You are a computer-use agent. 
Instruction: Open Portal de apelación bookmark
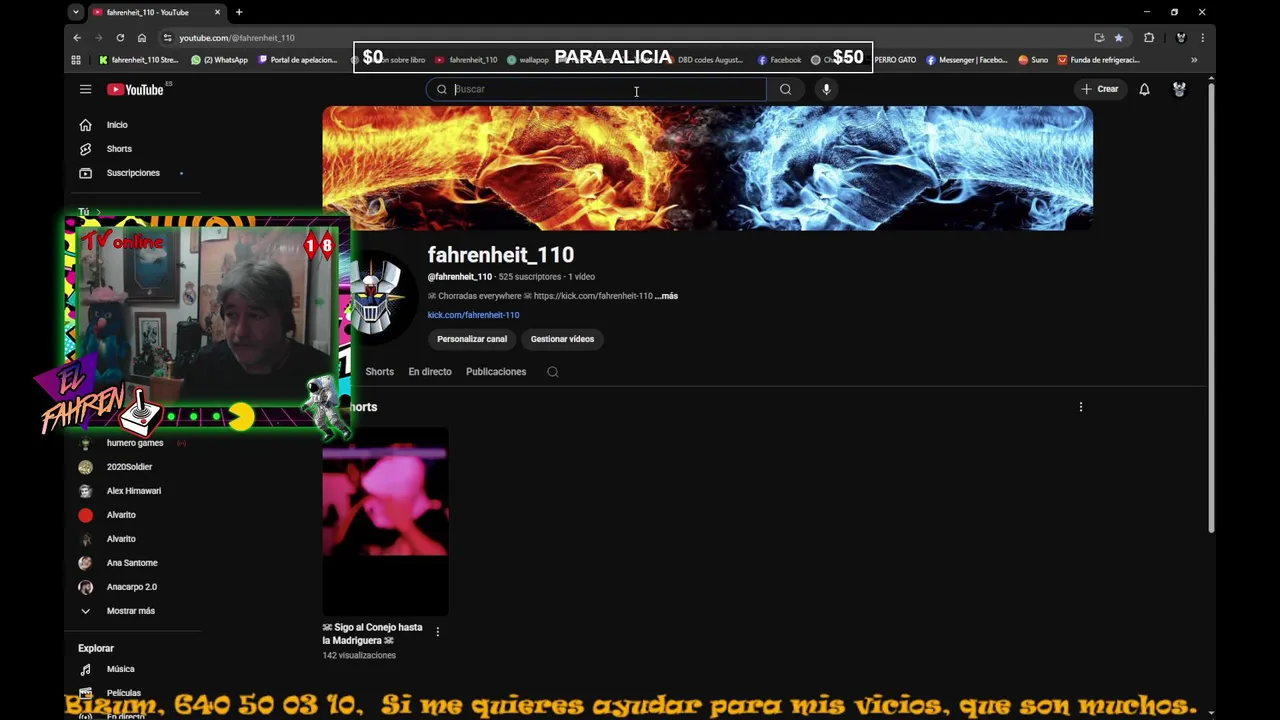point(298,60)
